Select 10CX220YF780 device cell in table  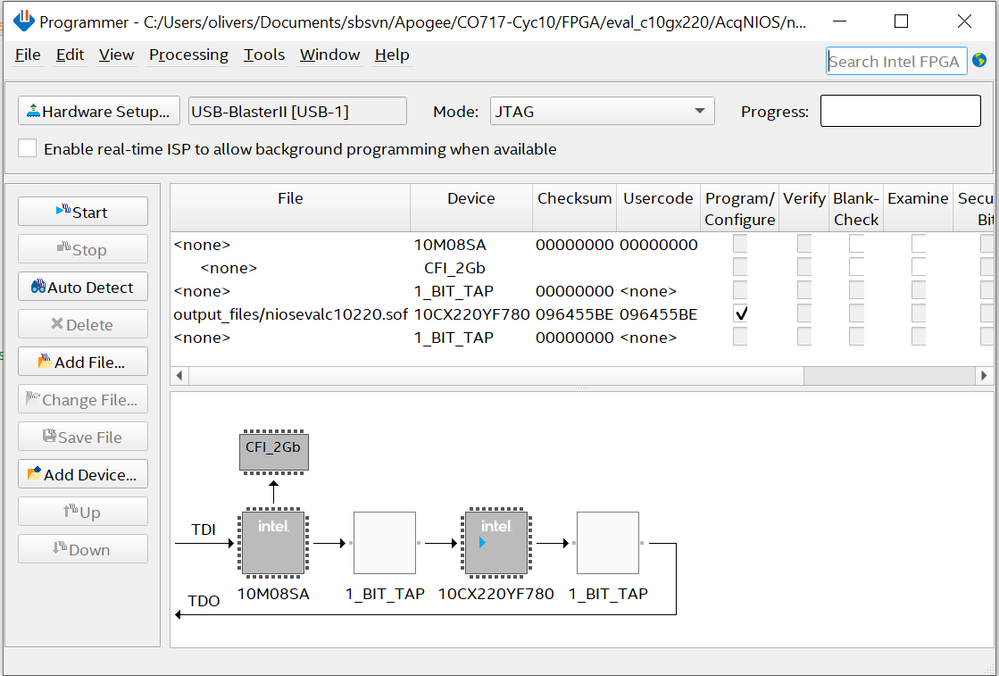471,314
